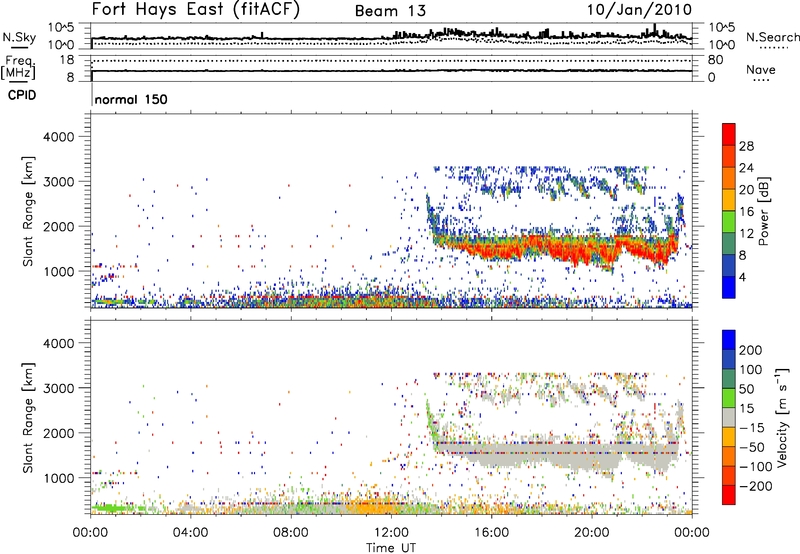Click the "4000" tick of the power panel
Screen dimensions: 800x554
coord(58,137)
